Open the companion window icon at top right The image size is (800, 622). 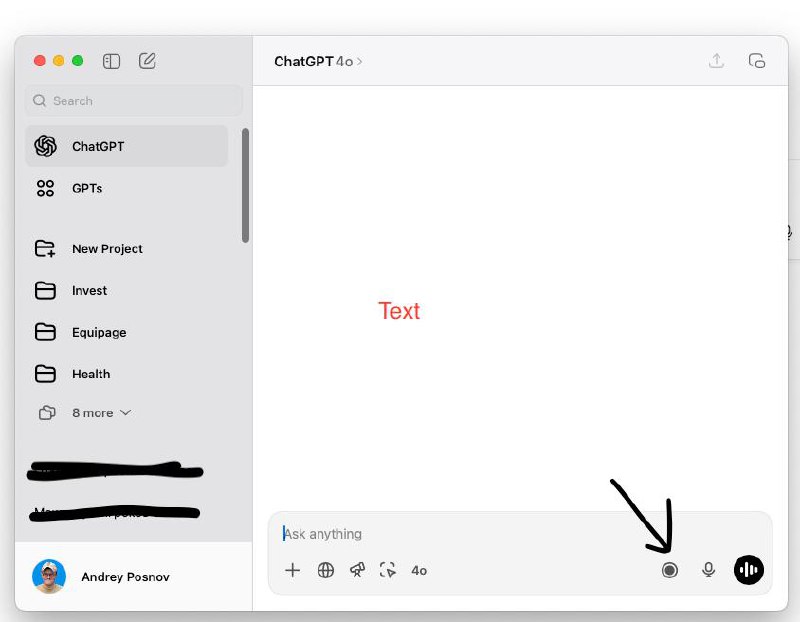[757, 61]
